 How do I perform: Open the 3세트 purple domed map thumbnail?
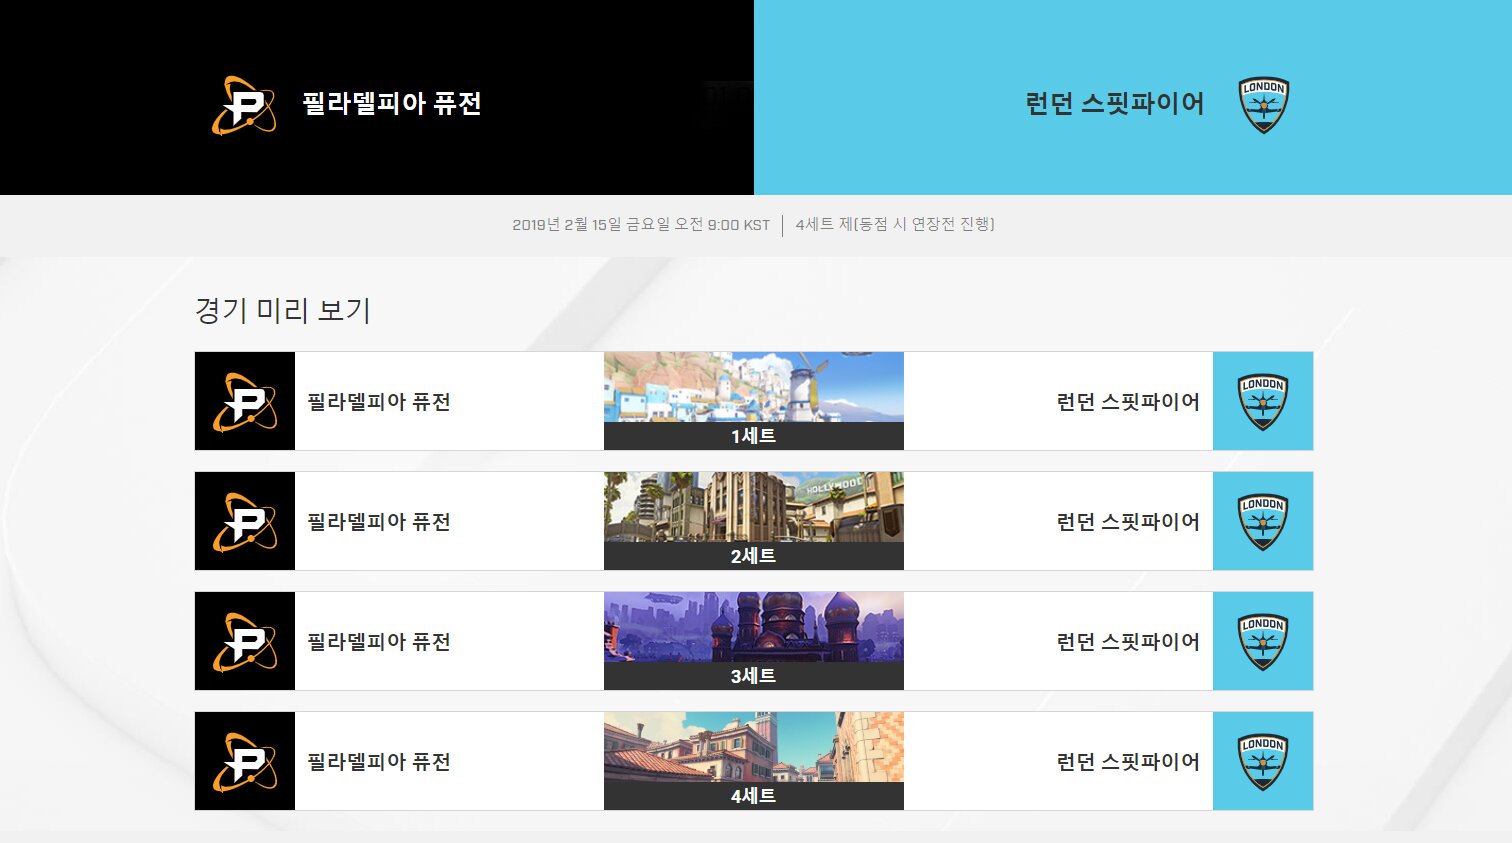point(754,627)
